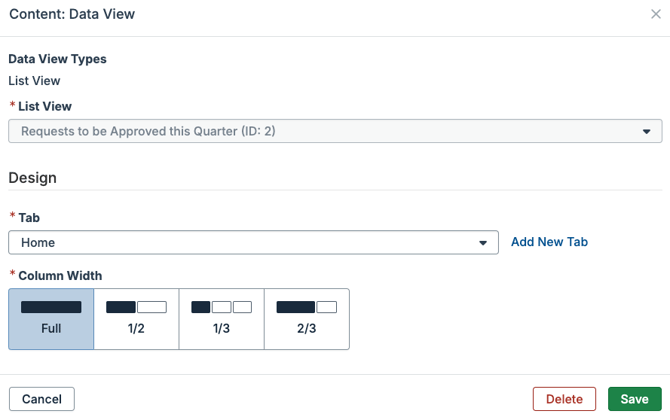Click the one-third column bar icon

[x=221, y=307]
